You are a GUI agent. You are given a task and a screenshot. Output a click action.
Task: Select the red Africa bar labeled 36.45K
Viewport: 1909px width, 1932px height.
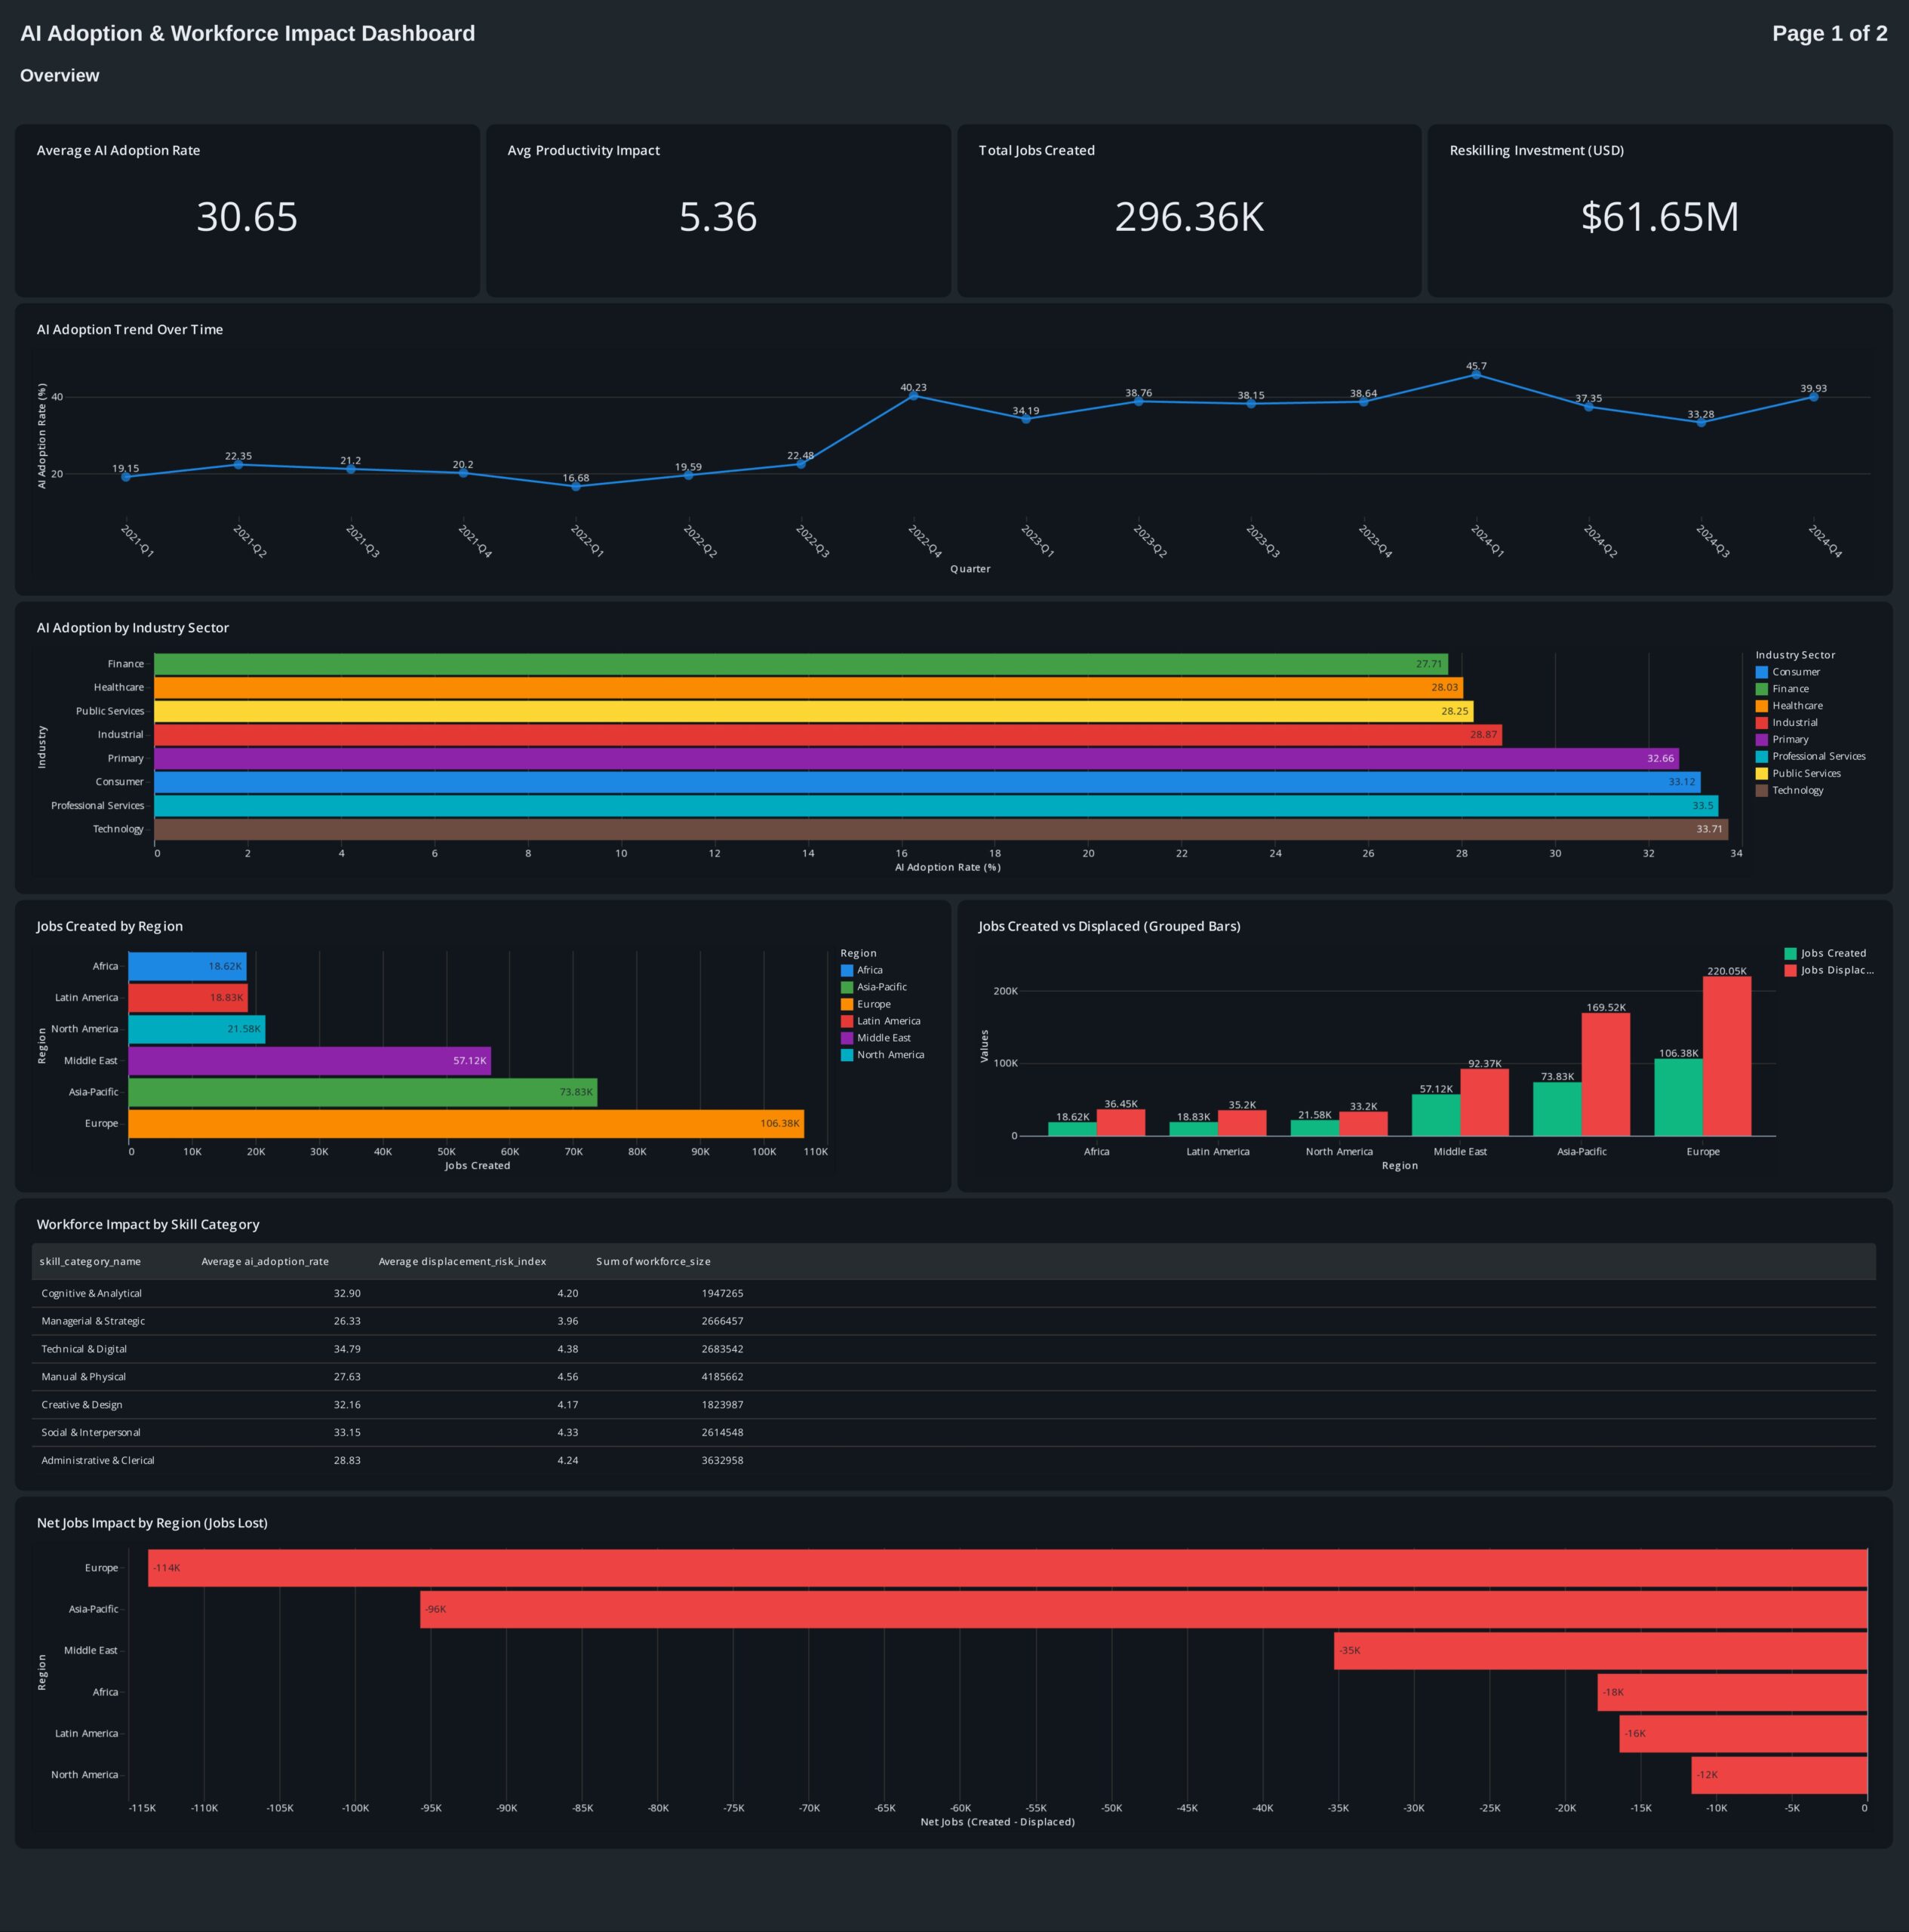tap(1121, 1123)
